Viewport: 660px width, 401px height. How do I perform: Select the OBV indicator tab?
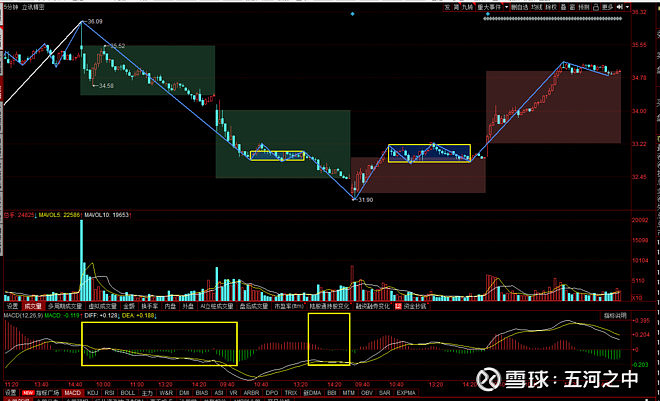[367, 393]
